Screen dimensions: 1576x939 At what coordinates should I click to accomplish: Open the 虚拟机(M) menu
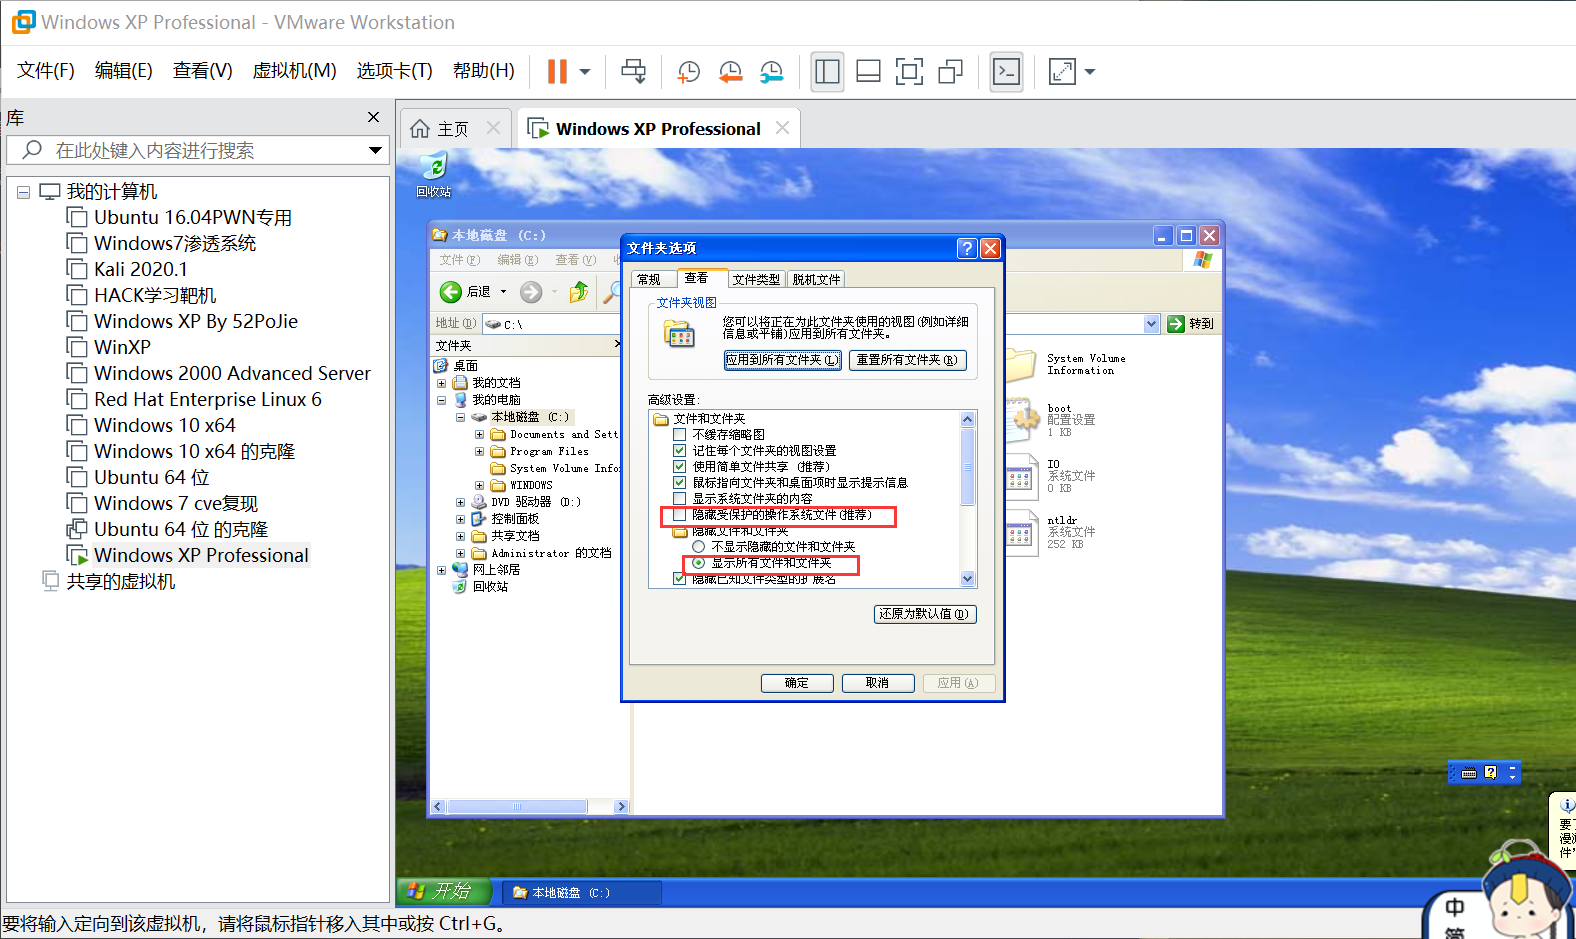(x=294, y=71)
